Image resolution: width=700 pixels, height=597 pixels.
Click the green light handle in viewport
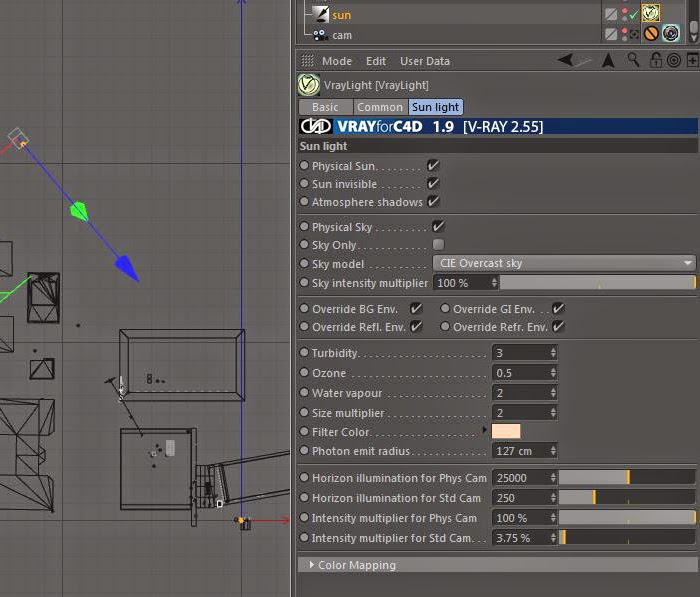[79, 211]
